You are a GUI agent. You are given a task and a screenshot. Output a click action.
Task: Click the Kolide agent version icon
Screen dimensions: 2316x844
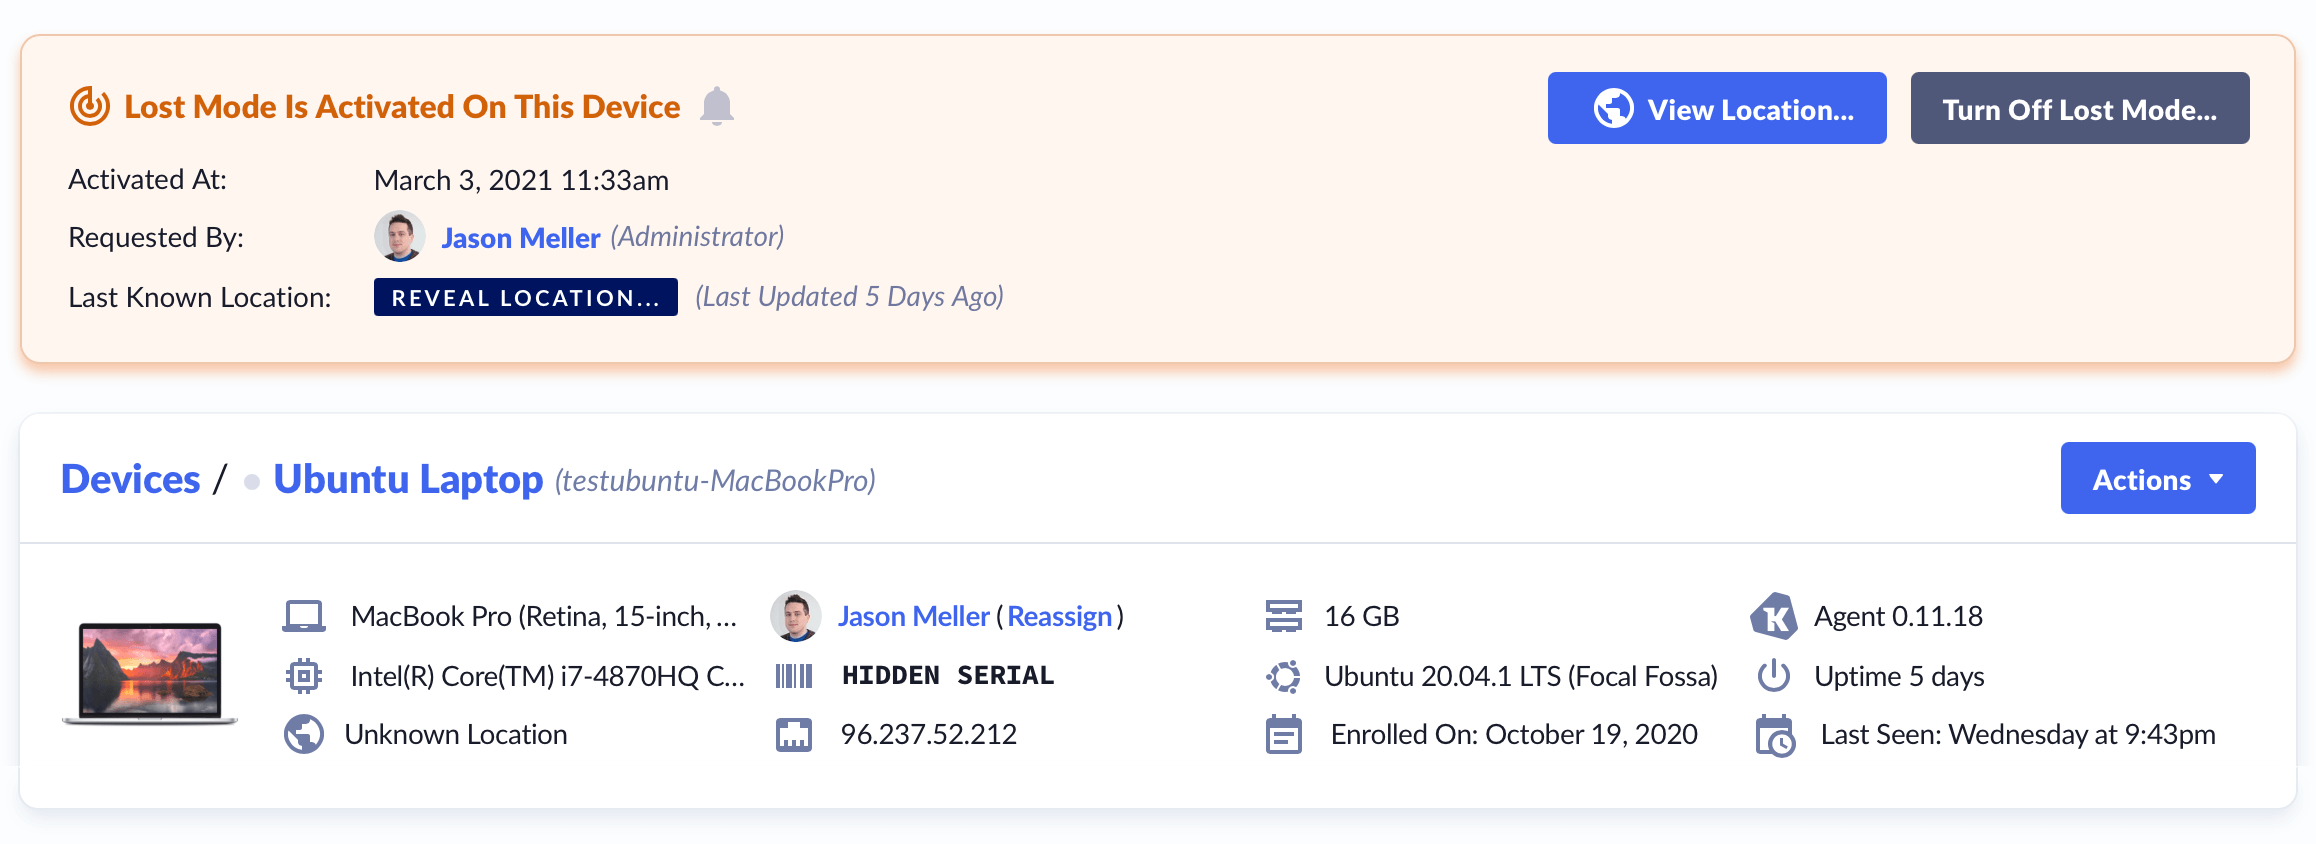(1774, 616)
